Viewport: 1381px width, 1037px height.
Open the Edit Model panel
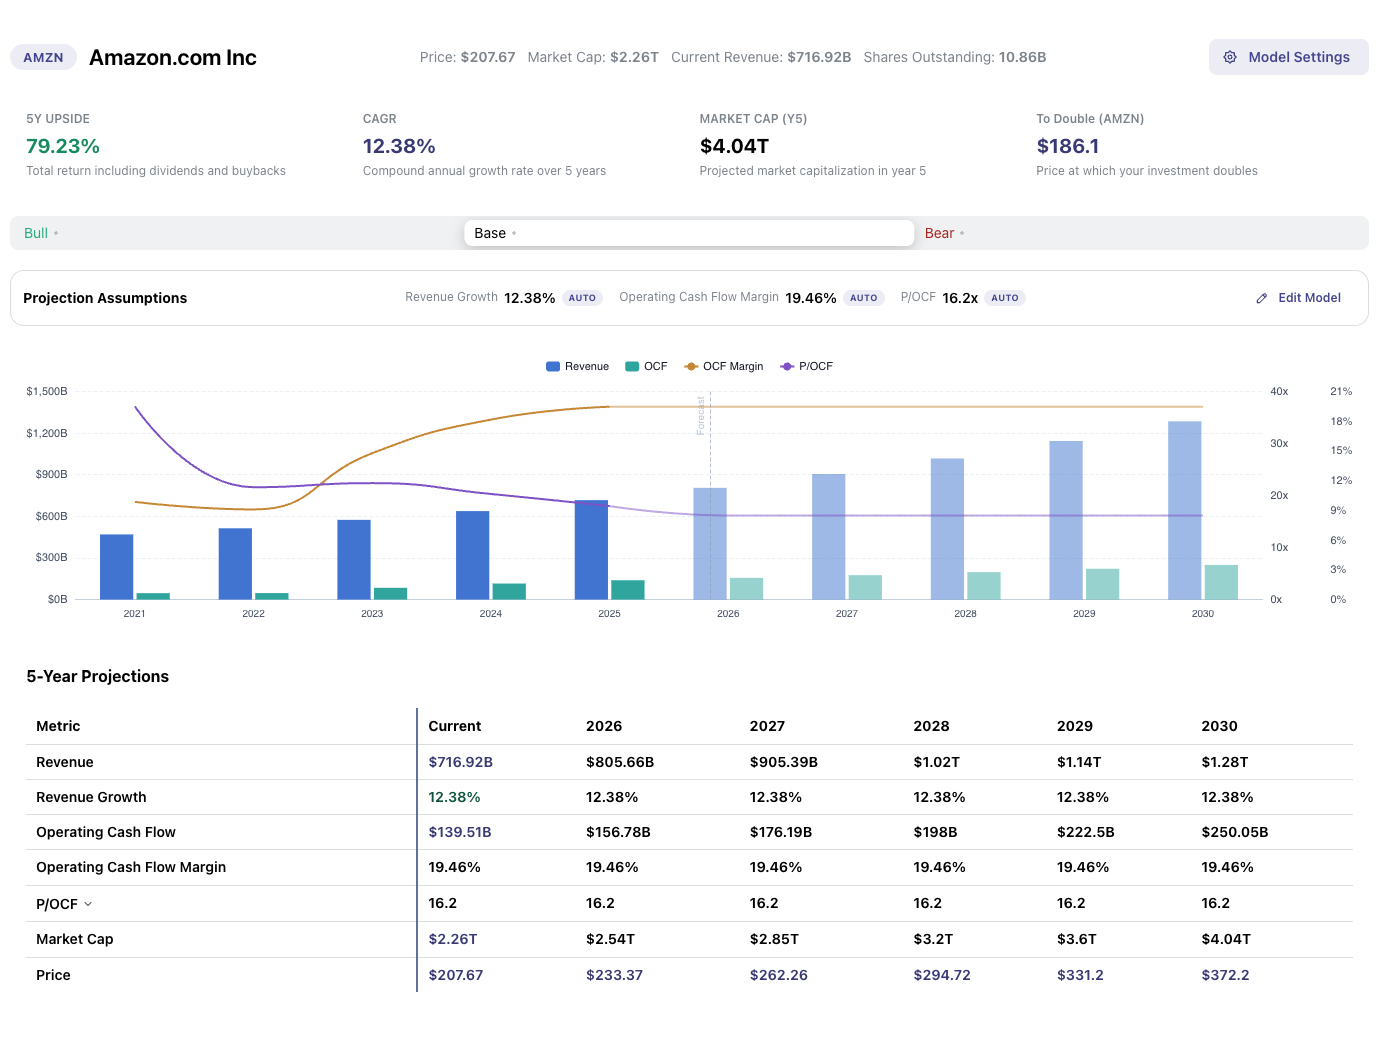[1309, 297]
